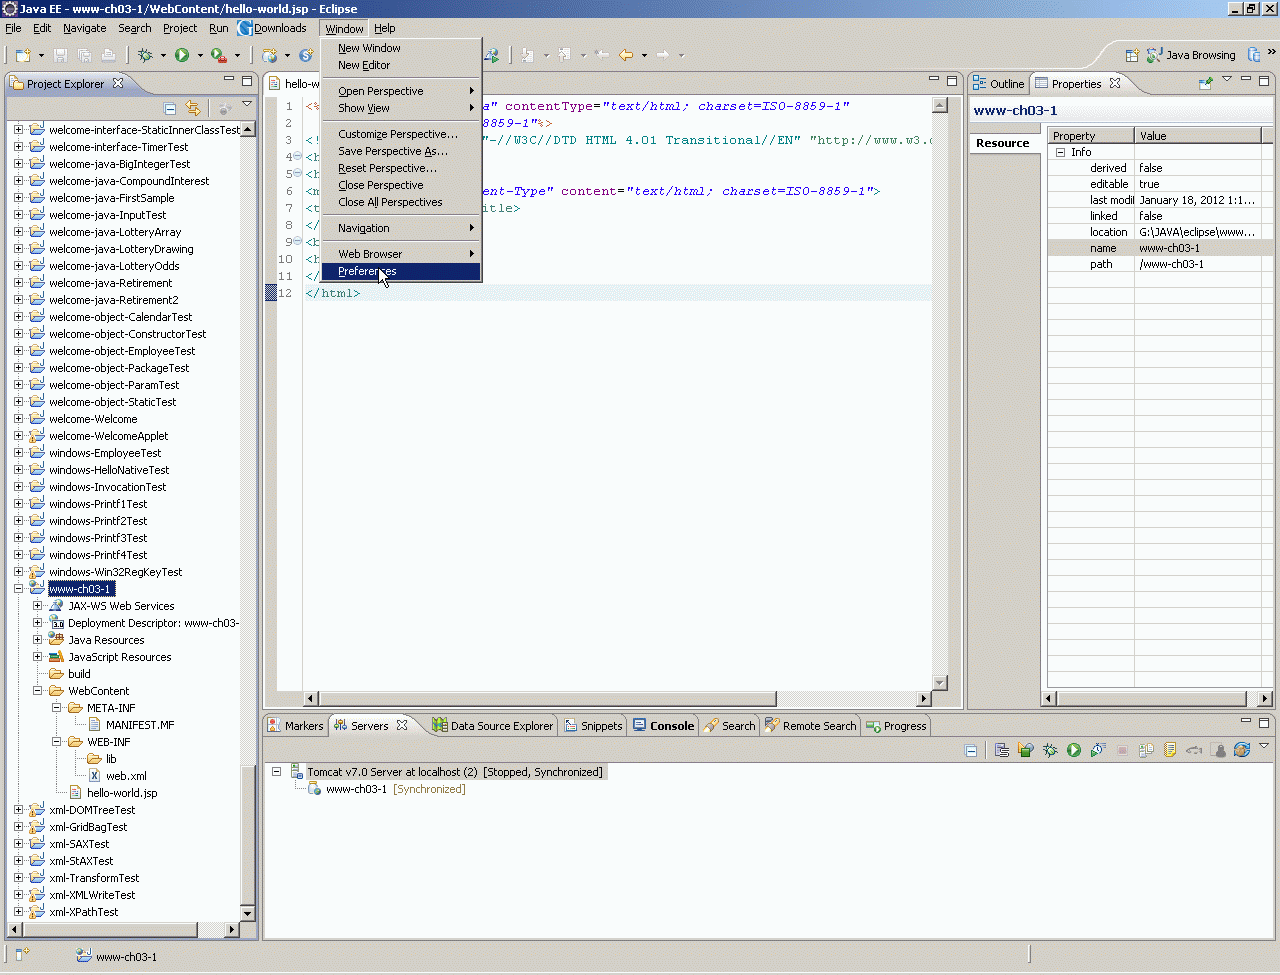Collapse the www-ch03-1 project tree node

pyautogui.click(x=18, y=589)
